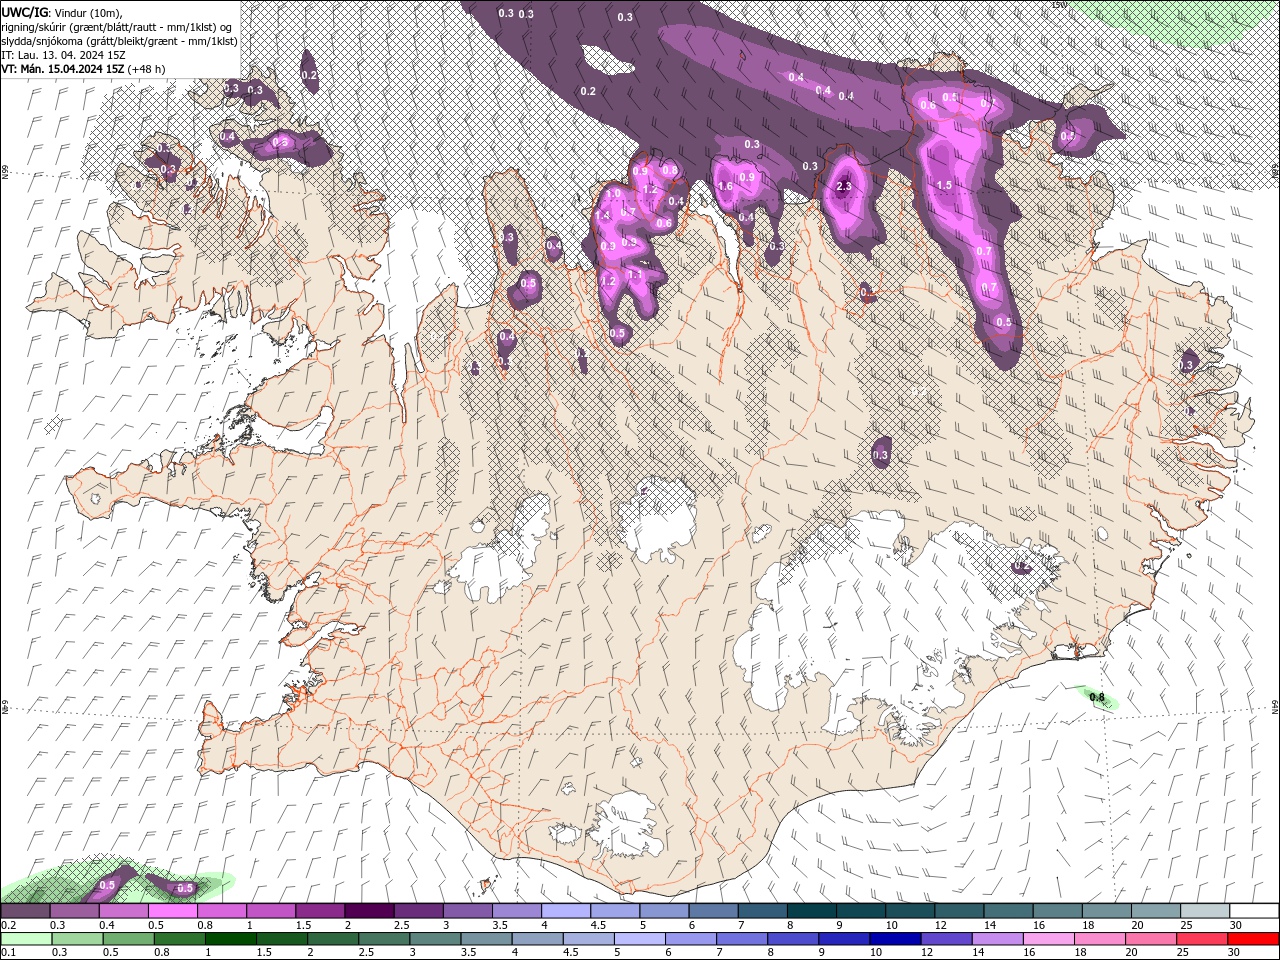Click the 'rigning/skúrir' legend description line
1280x960 pixels.
coord(116,26)
